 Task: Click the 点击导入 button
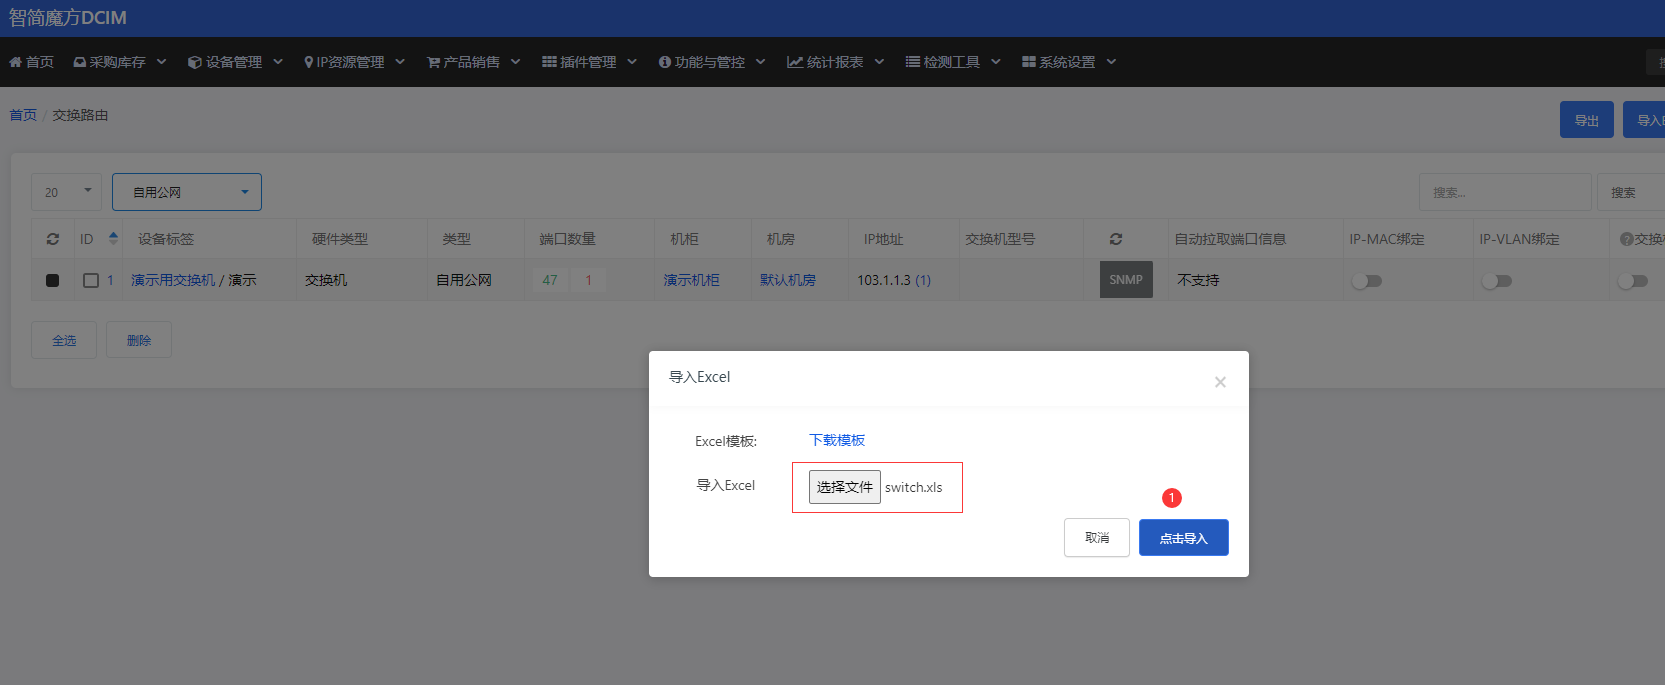tap(1184, 538)
